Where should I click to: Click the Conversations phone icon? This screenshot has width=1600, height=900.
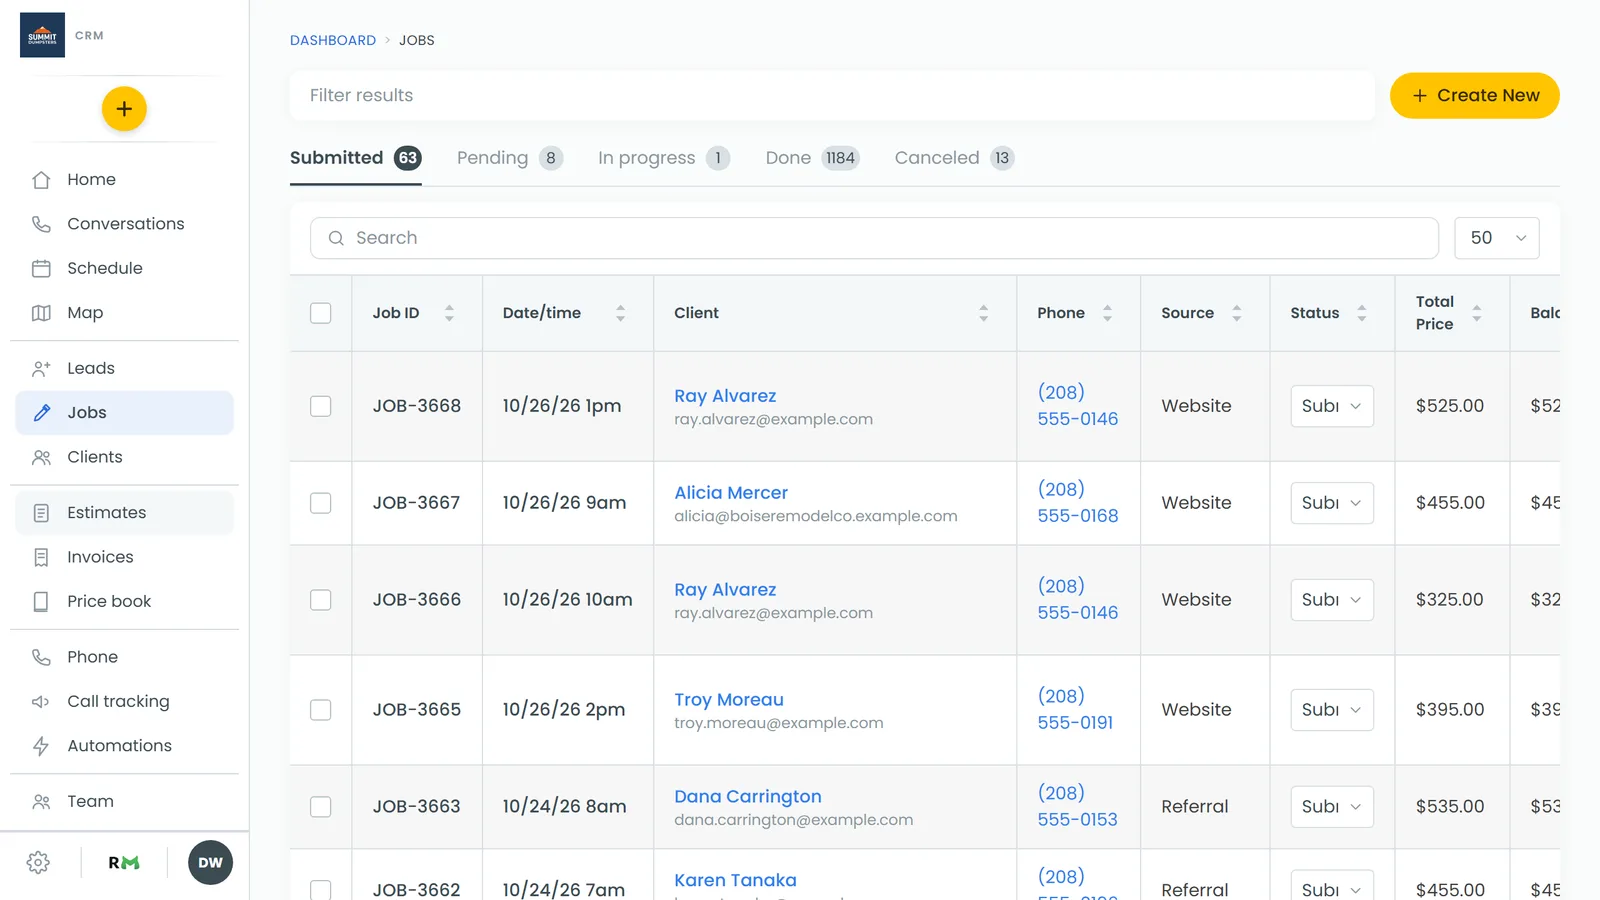click(41, 224)
